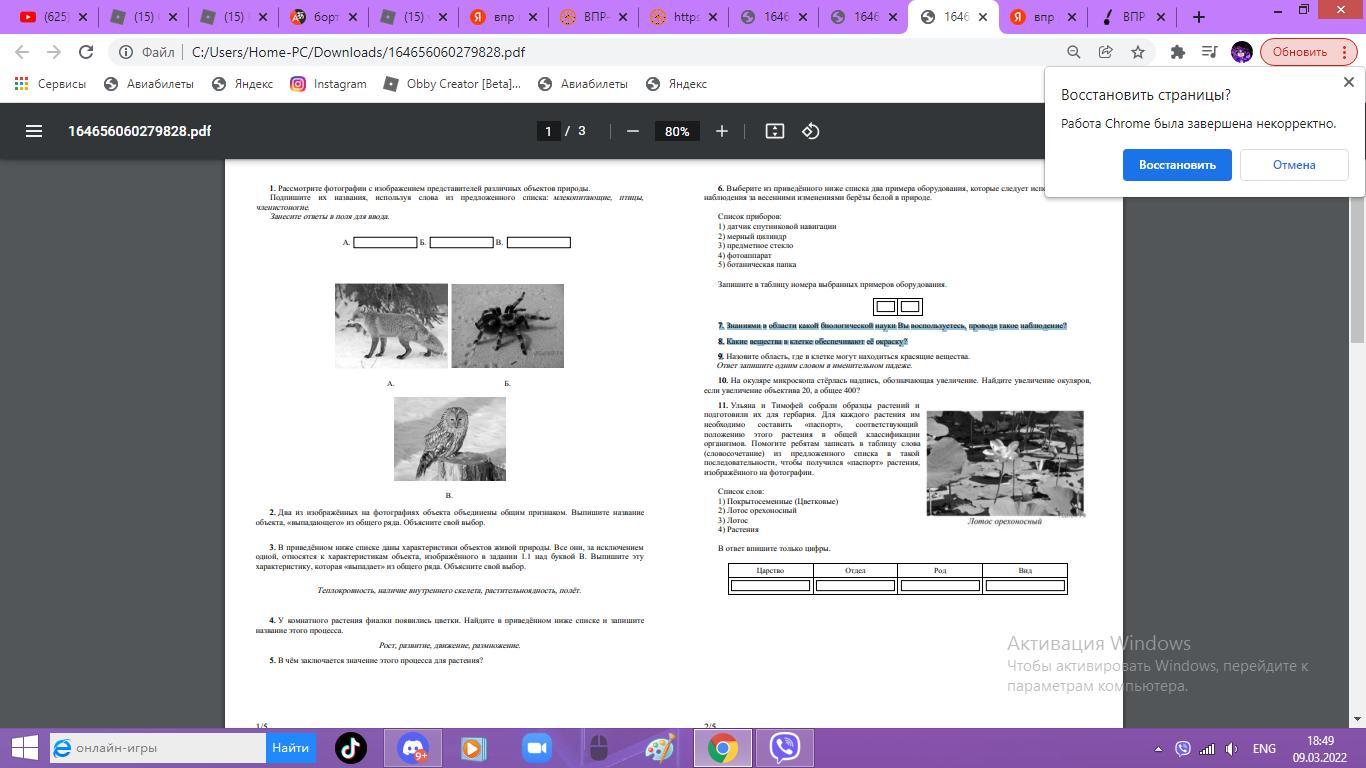Image resolution: width=1366 pixels, height=768 pixels.
Task: Click the Восстановить button
Action: tap(1177, 165)
